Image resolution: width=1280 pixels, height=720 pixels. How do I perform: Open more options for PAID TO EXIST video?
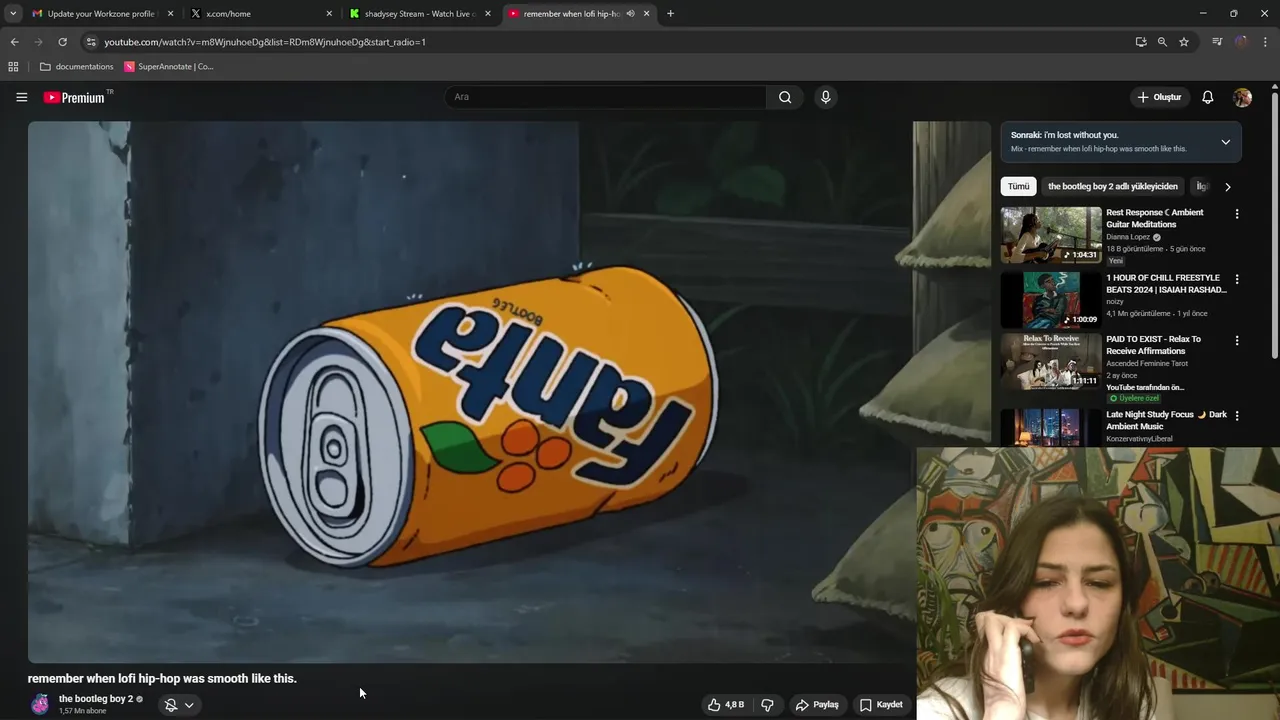point(1237,340)
